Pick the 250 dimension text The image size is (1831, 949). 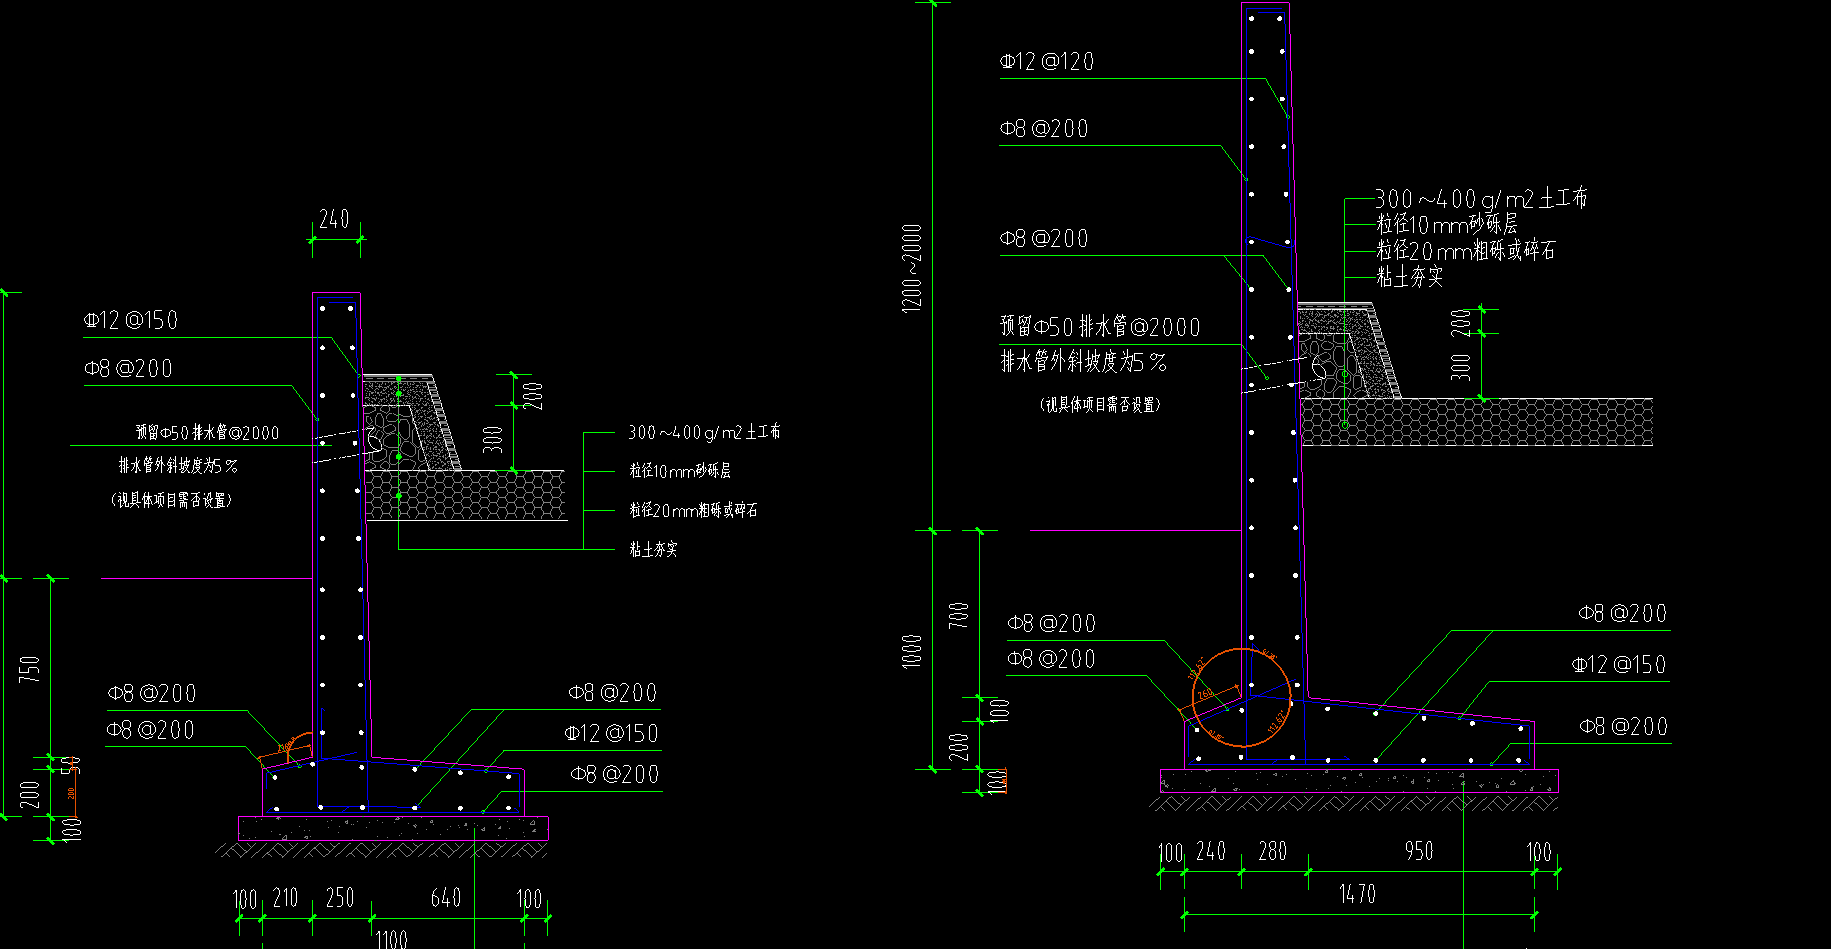click(340, 898)
